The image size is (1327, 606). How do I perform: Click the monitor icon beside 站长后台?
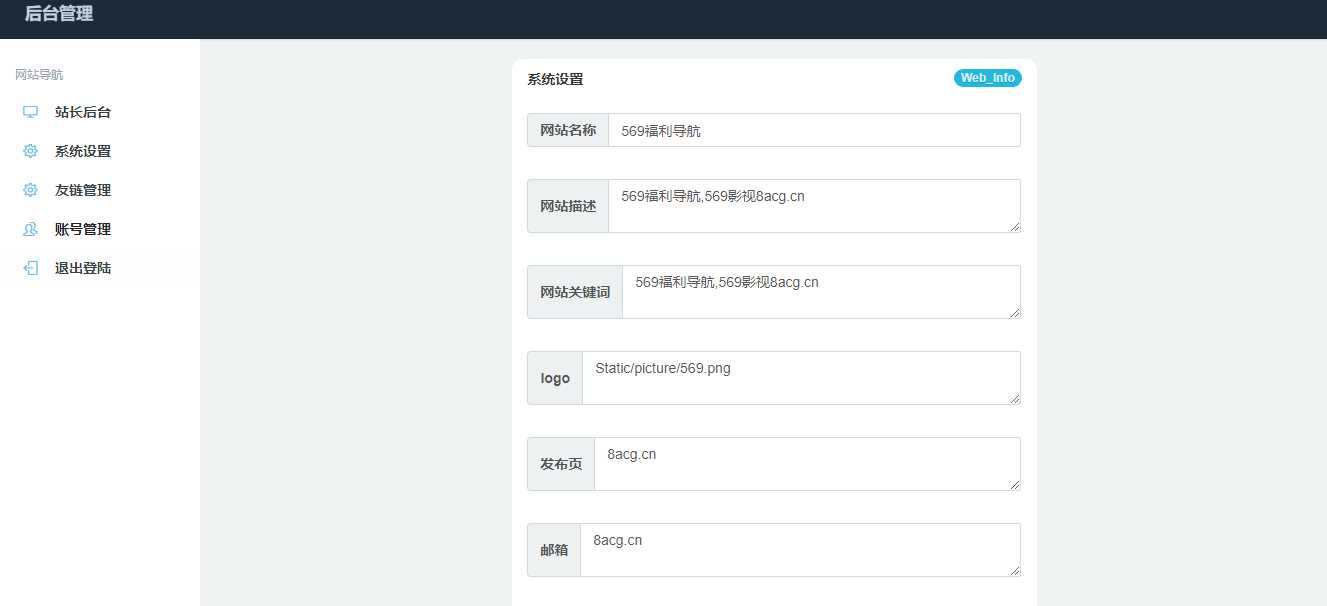click(29, 111)
